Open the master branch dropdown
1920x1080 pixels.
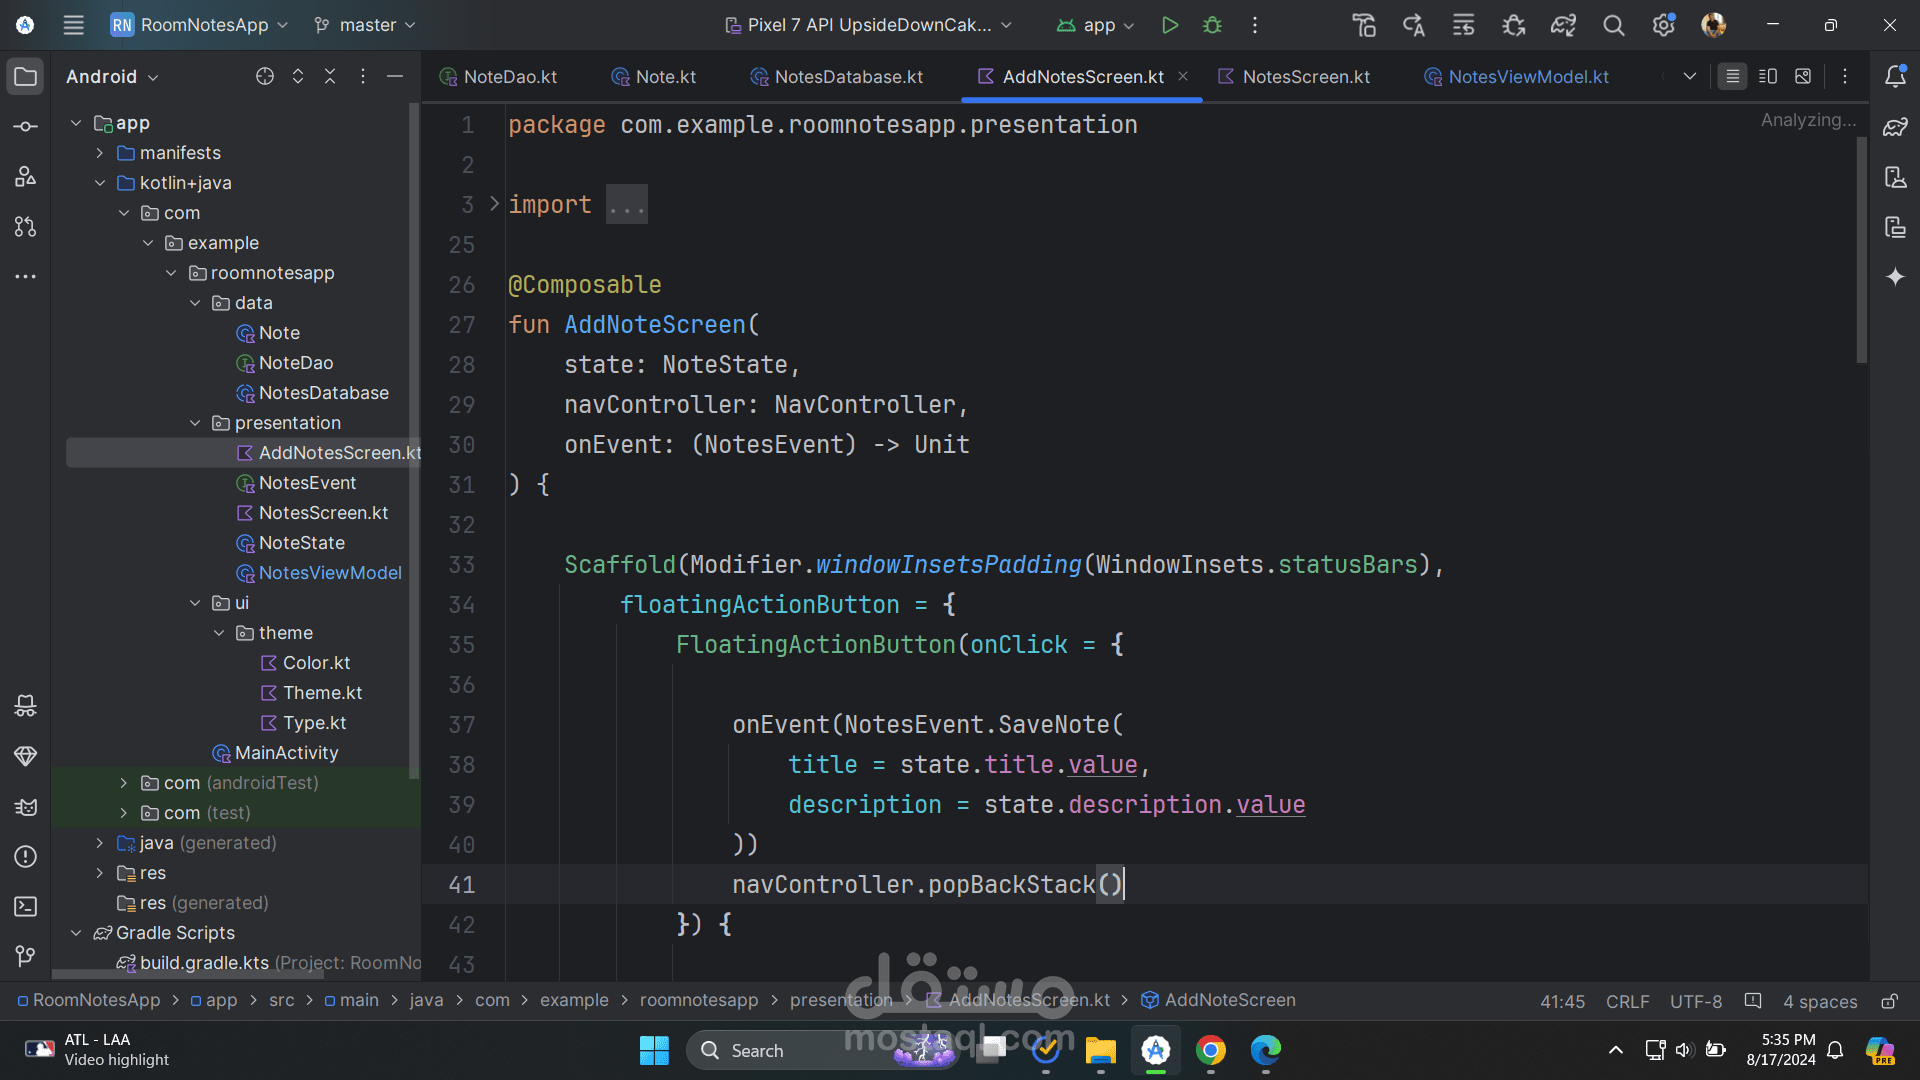(365, 25)
